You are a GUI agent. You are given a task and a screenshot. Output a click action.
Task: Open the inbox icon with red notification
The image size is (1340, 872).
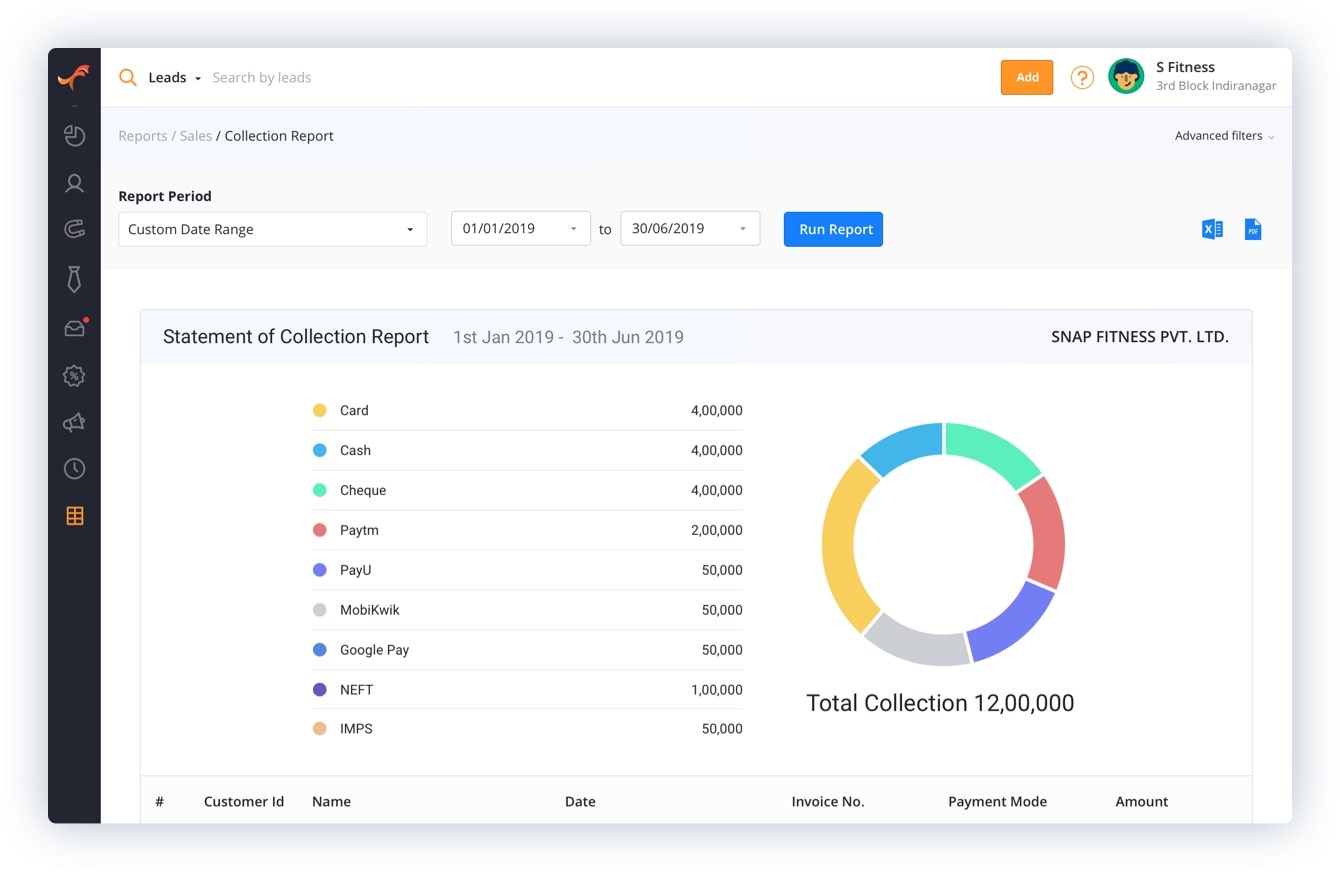click(x=75, y=328)
